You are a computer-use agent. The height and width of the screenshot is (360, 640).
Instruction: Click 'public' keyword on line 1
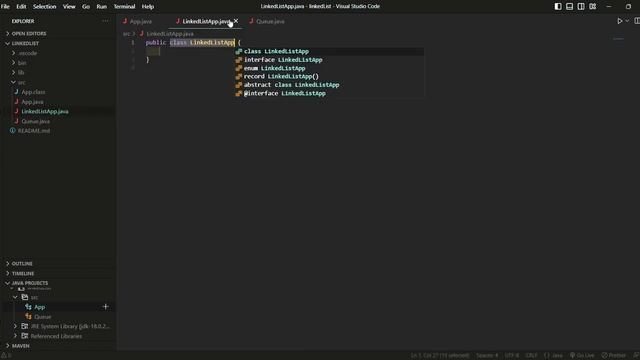(x=156, y=42)
